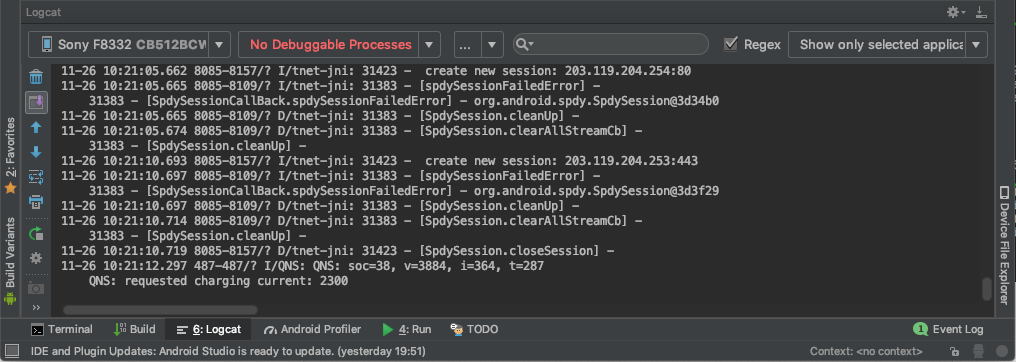Switch to the Terminal tab
1016x362 pixels.
(62, 329)
